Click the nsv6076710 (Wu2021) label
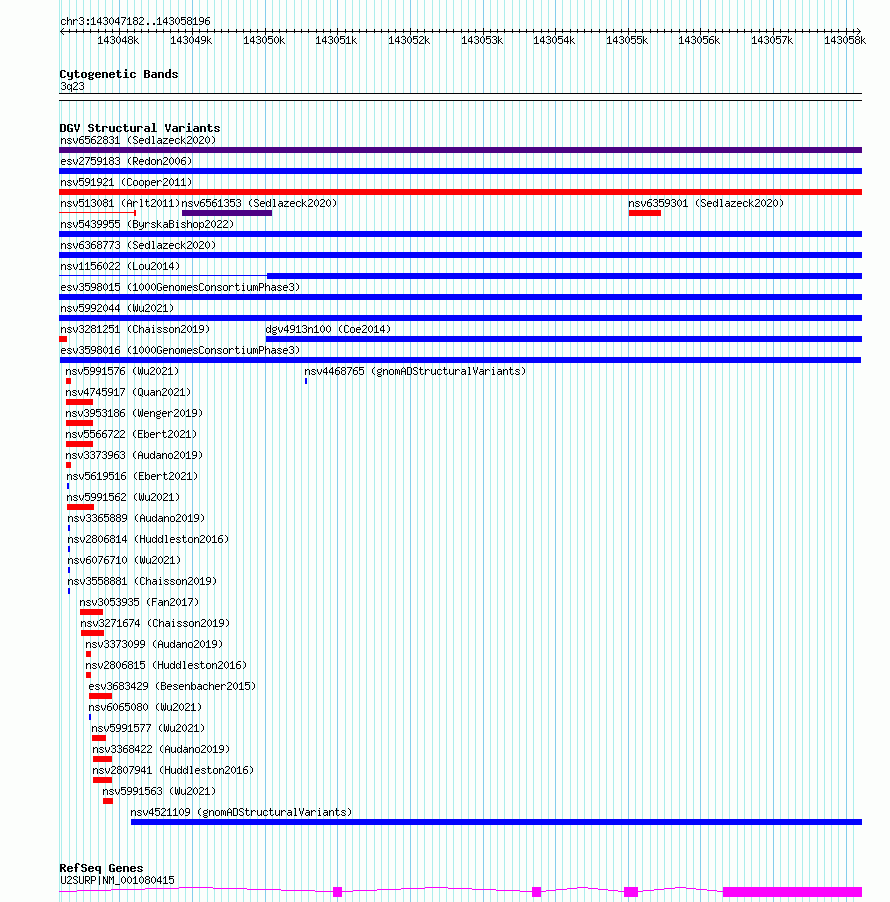The image size is (890, 902). pyautogui.click(x=124, y=560)
